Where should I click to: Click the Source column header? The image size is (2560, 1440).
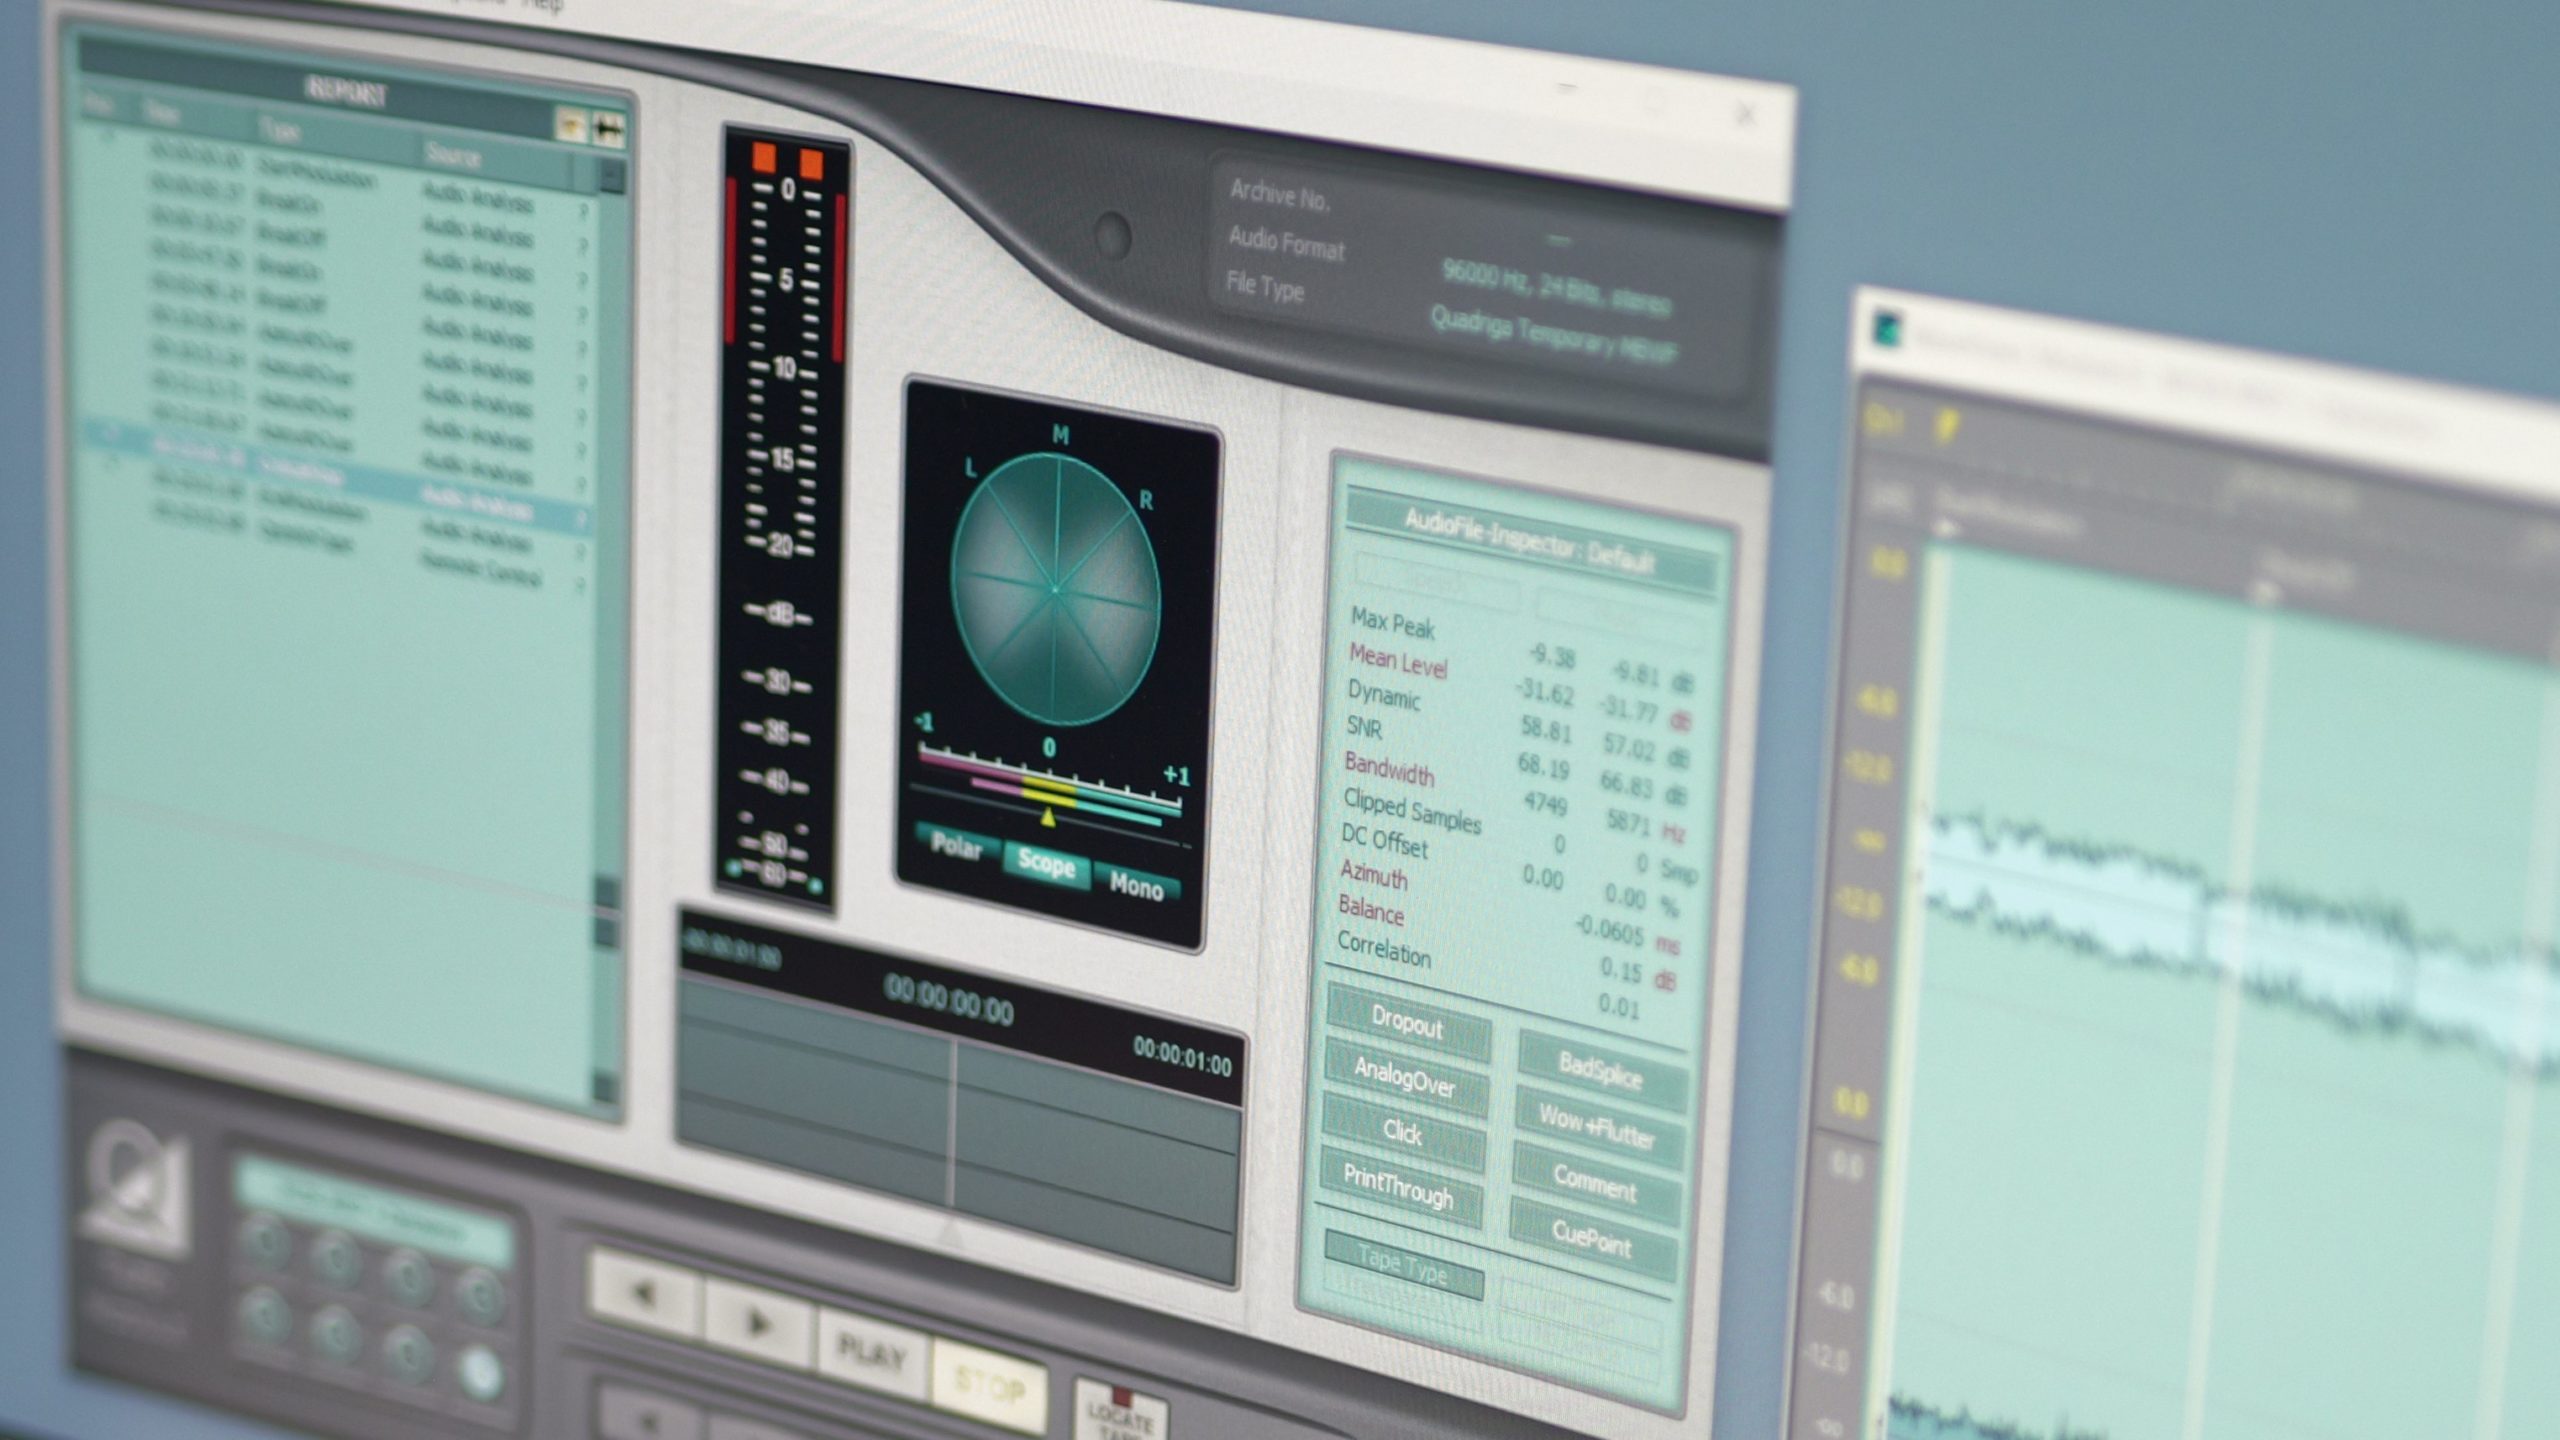pos(453,155)
